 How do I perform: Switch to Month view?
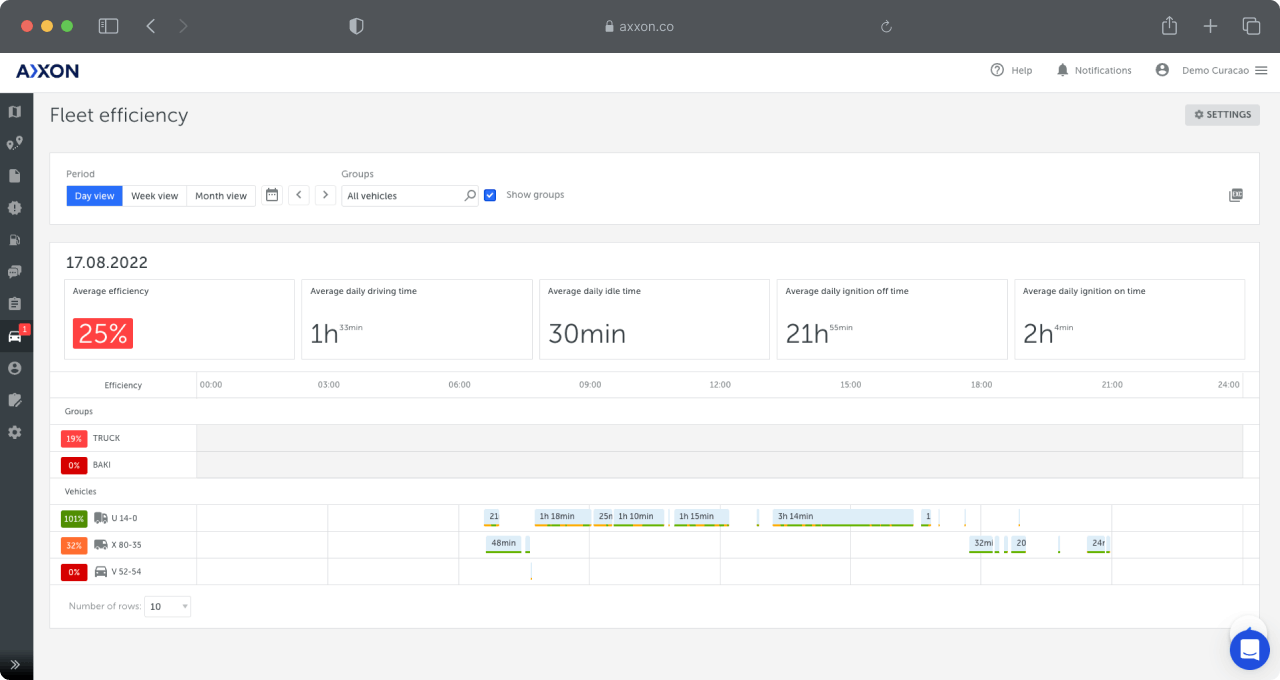click(x=221, y=196)
